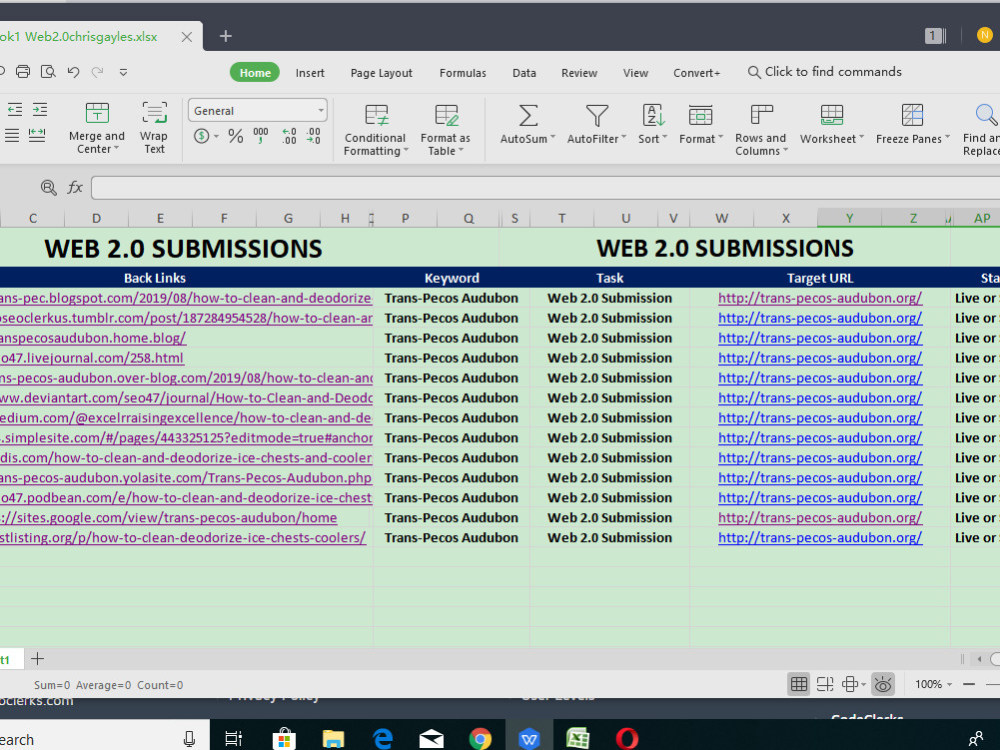Click the zoom magnifier icon beside fx

pyautogui.click(x=48, y=188)
